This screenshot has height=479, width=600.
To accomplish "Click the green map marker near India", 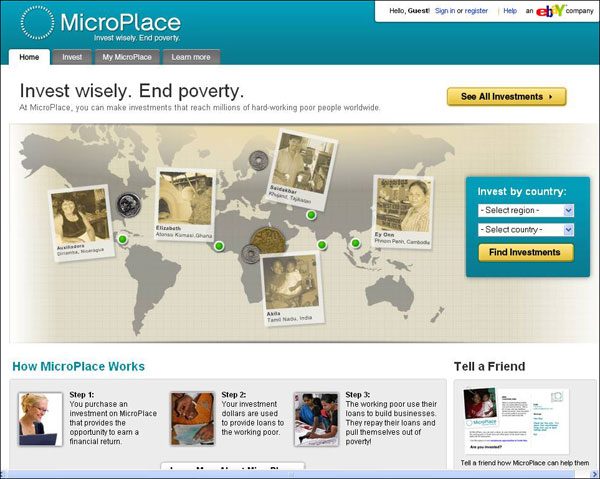I will (322, 244).
